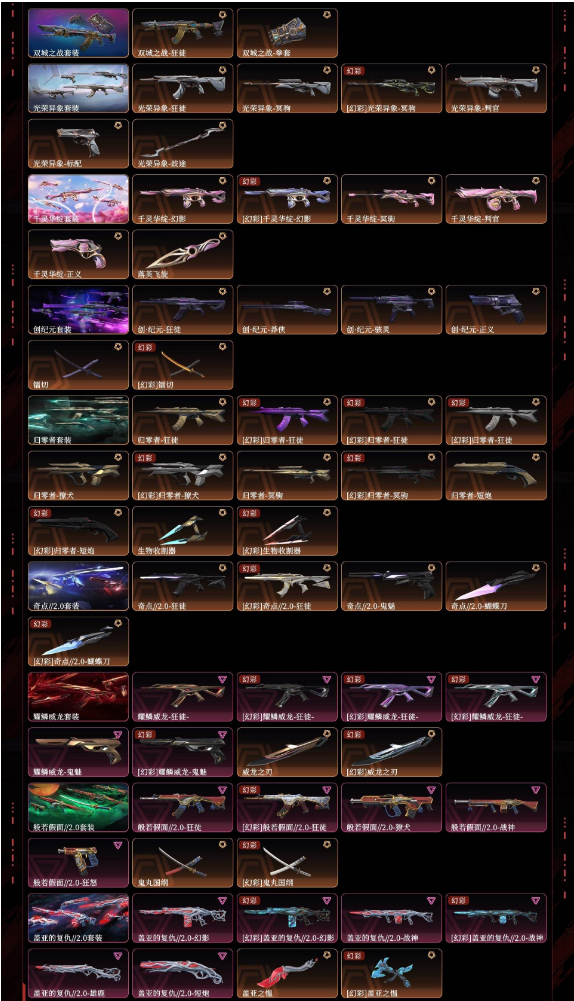The height and width of the screenshot is (1001, 574).
Task: Click the rarity badge on 光荣异象-标配 card
Action: click(118, 125)
